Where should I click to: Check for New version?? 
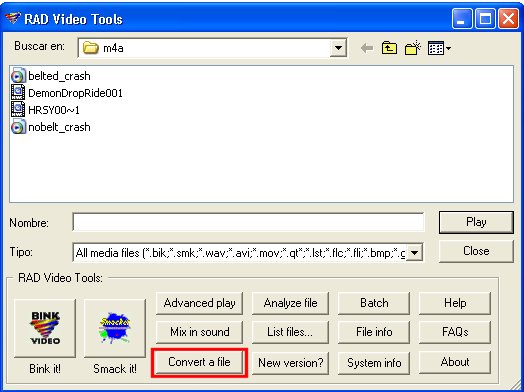point(290,363)
